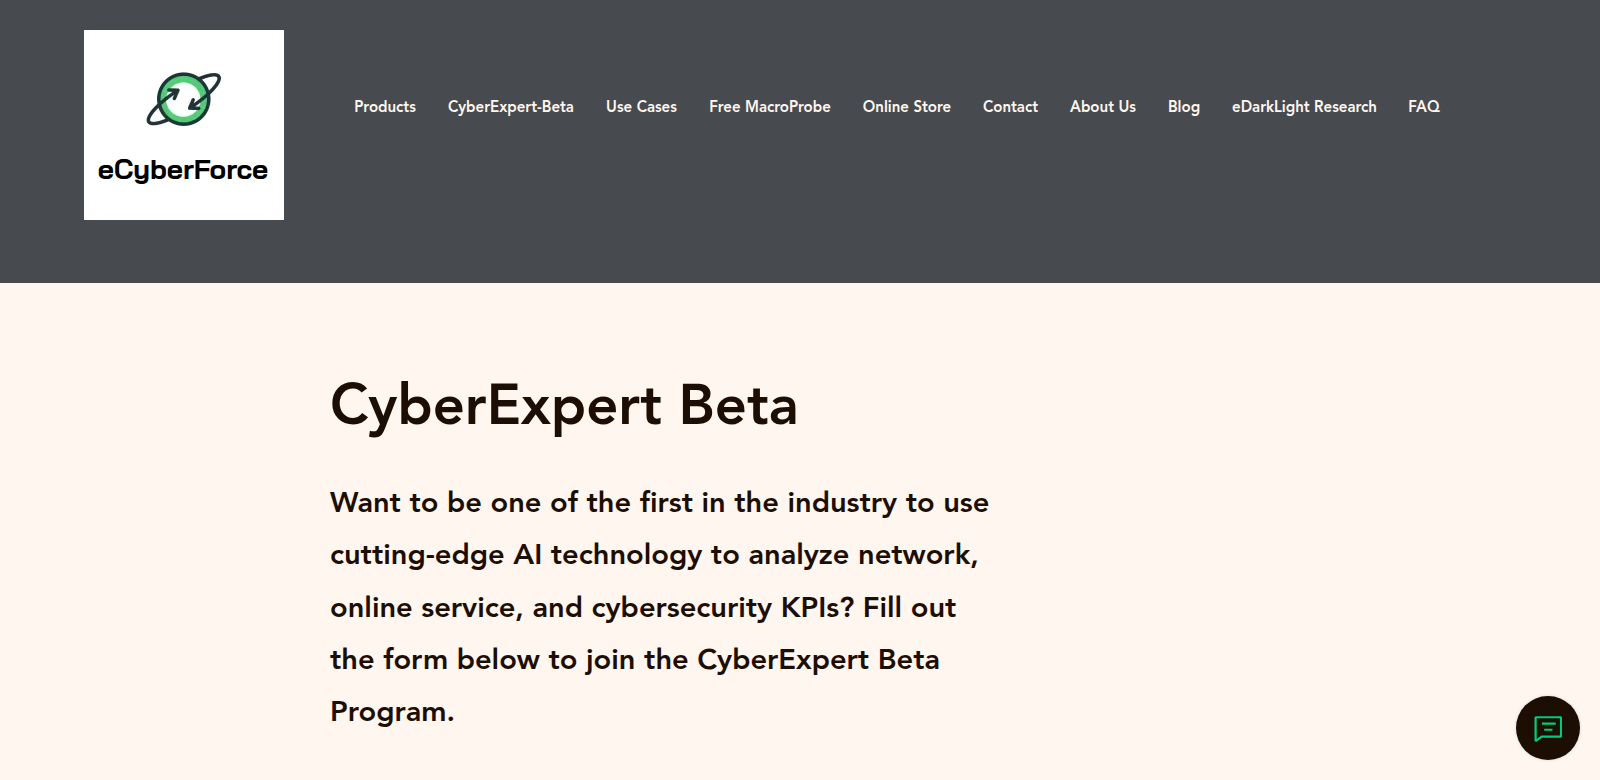The width and height of the screenshot is (1600, 780).
Task: Click the "CyberExpert Beta" page heading
Action: point(564,406)
